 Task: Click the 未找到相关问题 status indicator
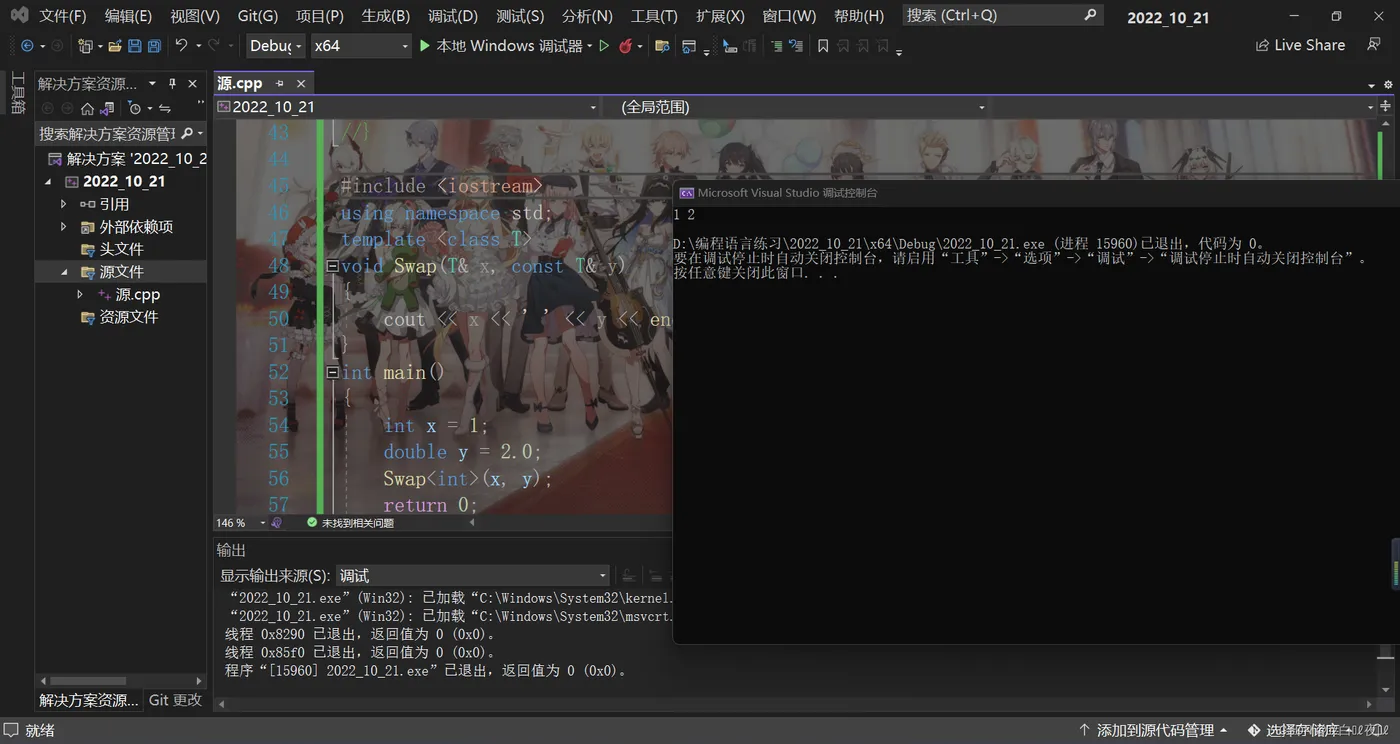coord(350,523)
